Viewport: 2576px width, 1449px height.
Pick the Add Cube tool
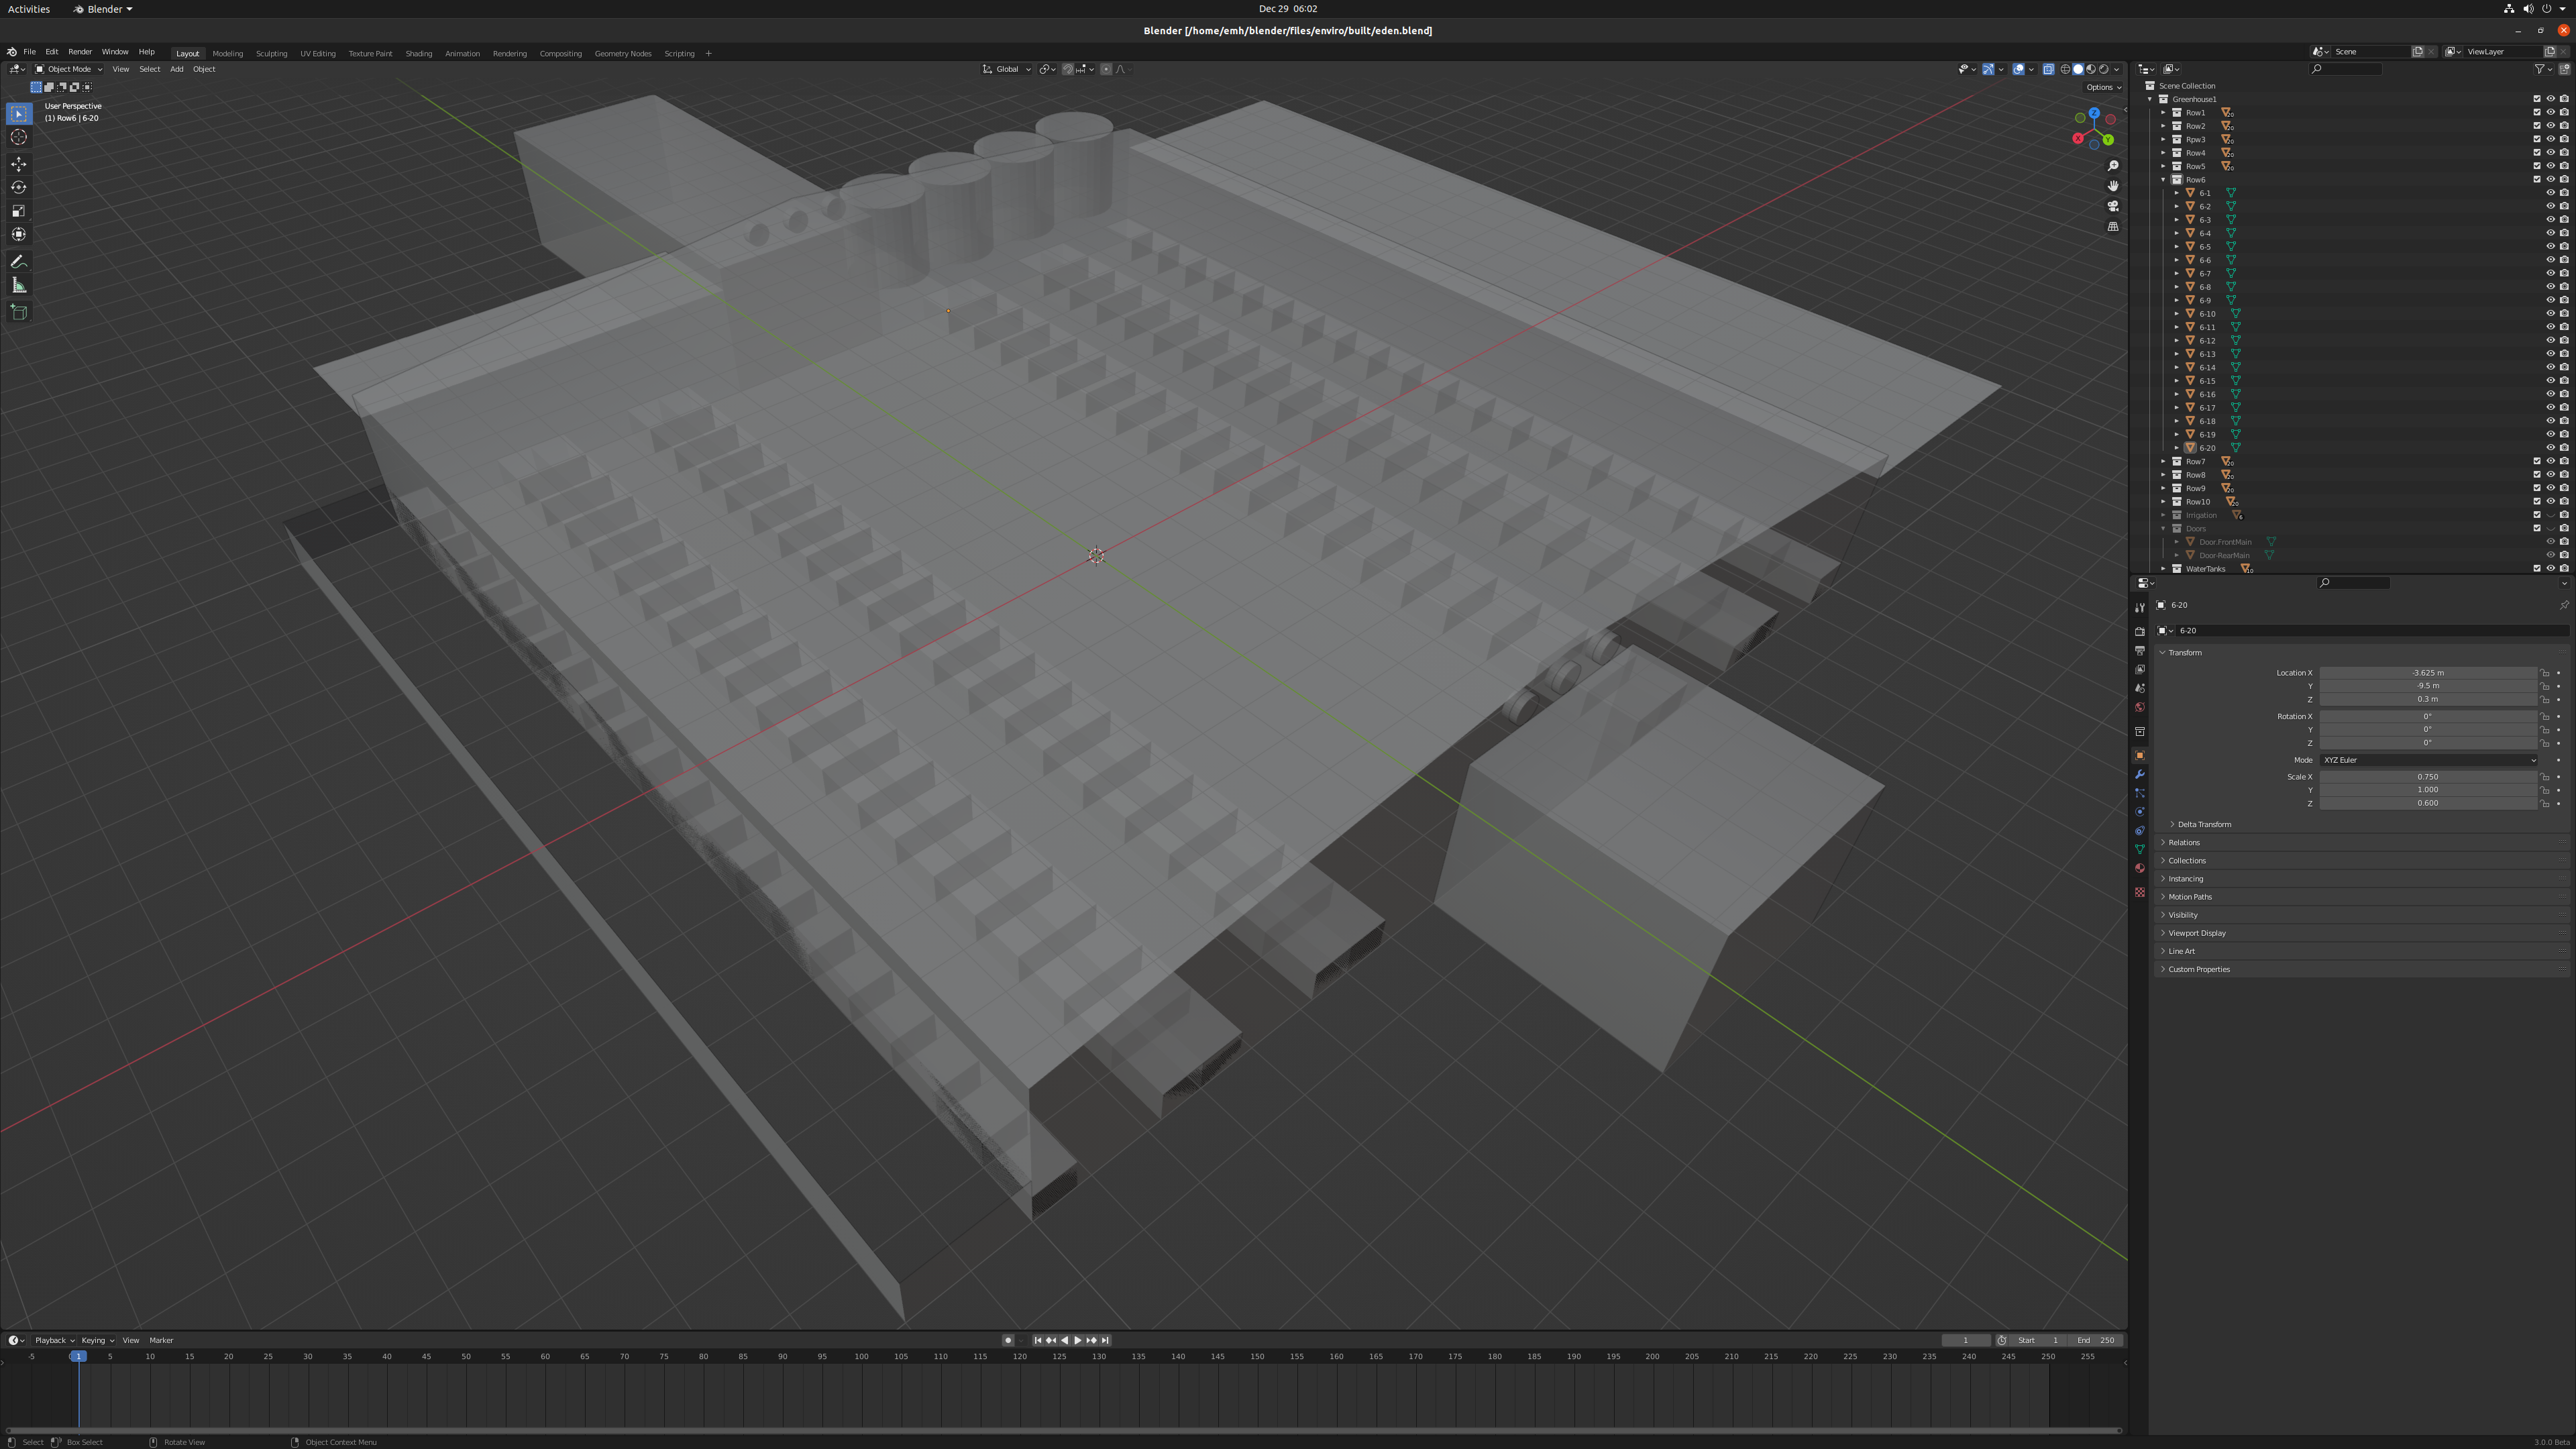(x=19, y=312)
